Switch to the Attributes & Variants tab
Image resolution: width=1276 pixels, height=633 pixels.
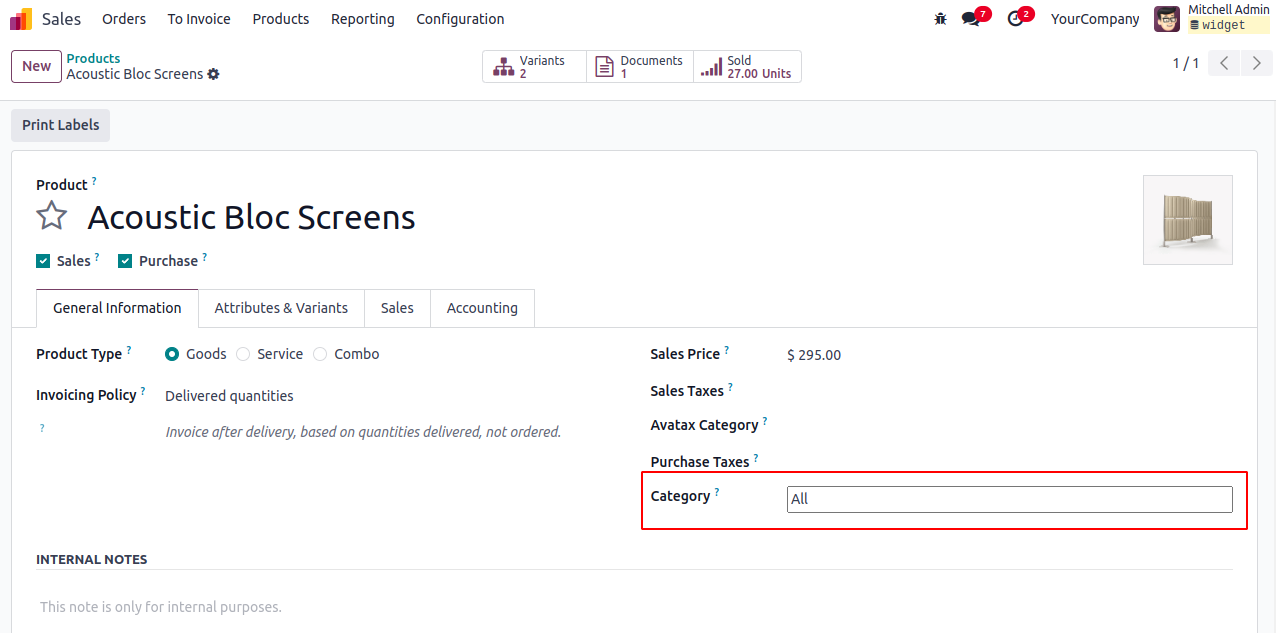[281, 308]
